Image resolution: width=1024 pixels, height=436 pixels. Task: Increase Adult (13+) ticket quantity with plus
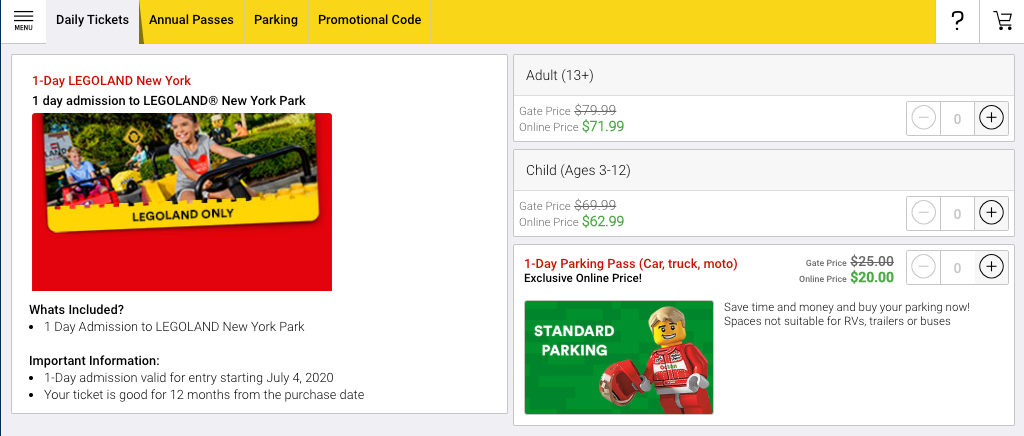click(990, 118)
